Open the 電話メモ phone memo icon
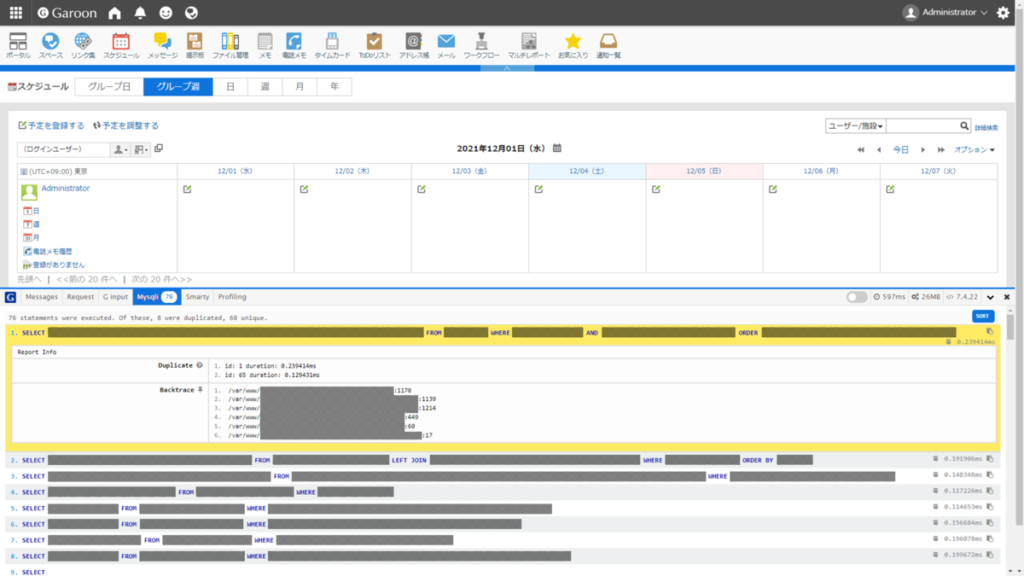Viewport: 1024px width, 576px height. (294, 46)
